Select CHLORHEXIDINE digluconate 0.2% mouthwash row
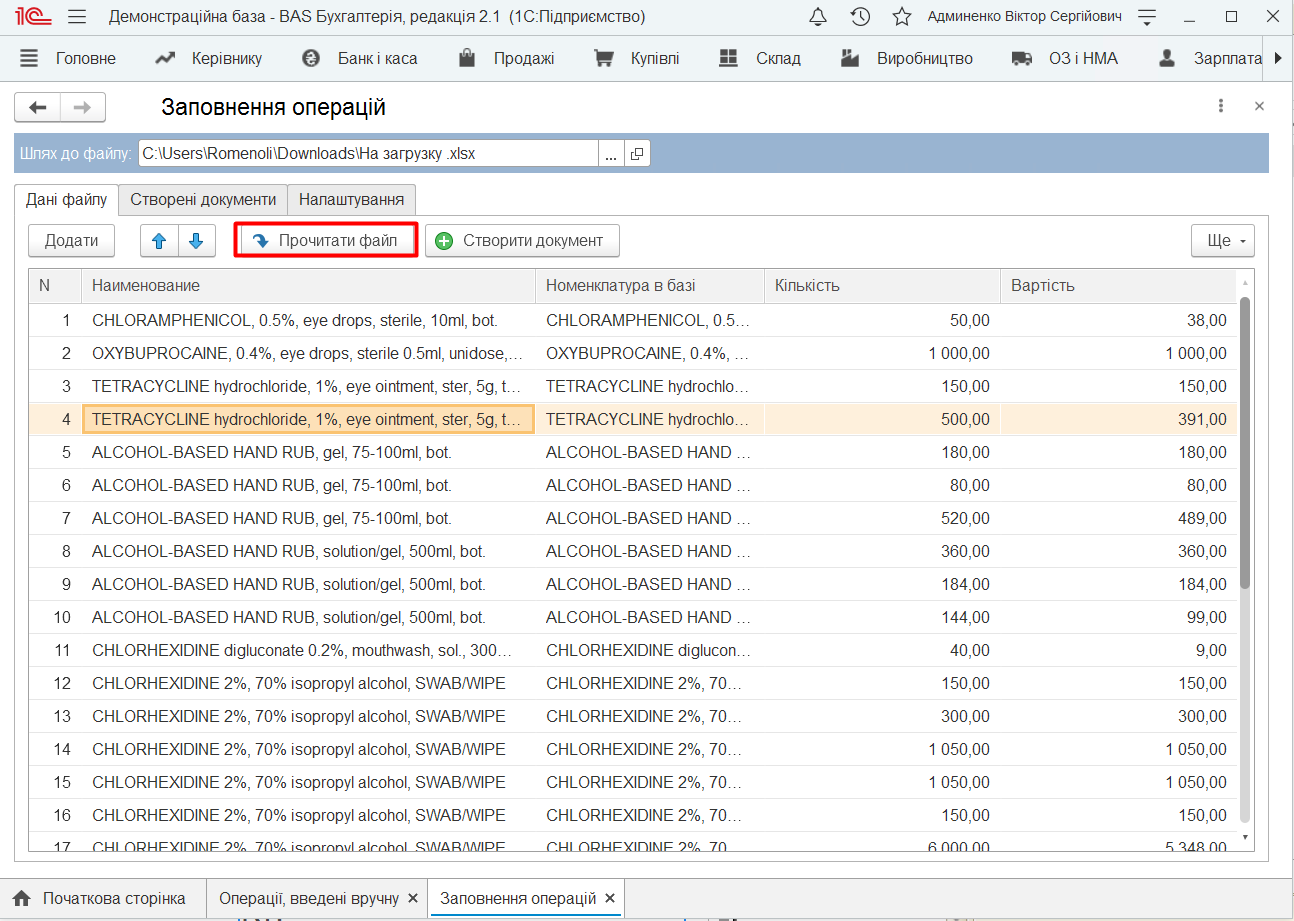 (x=633, y=650)
